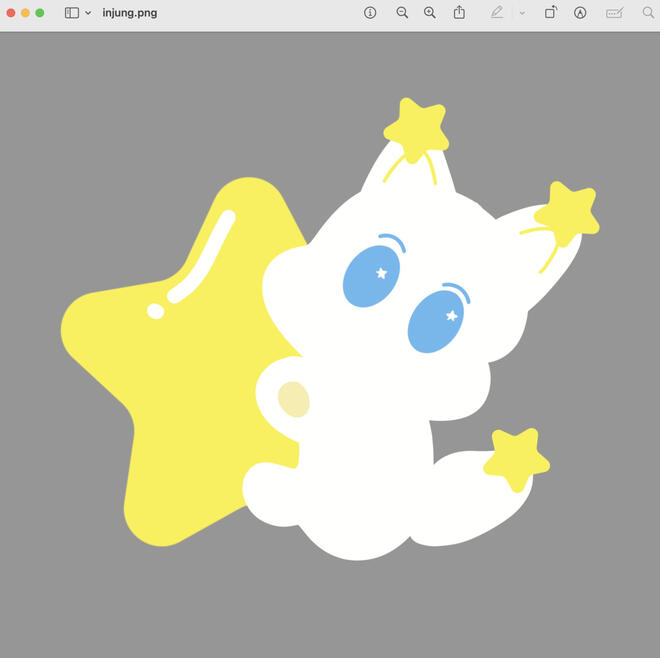The height and width of the screenshot is (658, 660).
Task: Zoom in on the image
Action: 430,13
